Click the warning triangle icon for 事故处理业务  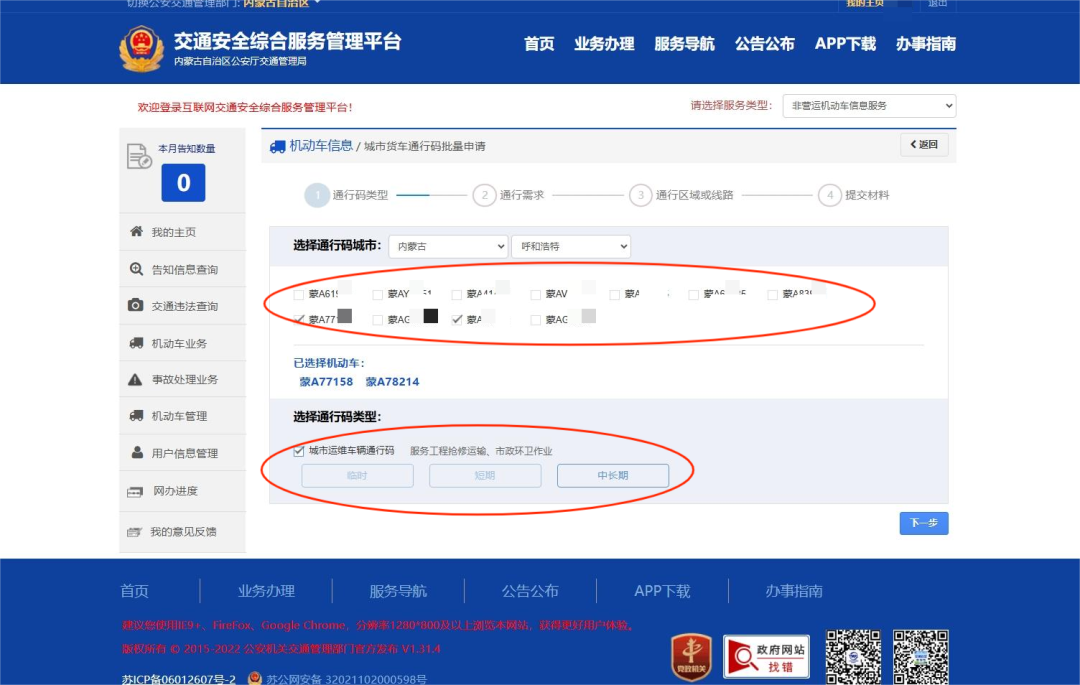tap(136, 380)
